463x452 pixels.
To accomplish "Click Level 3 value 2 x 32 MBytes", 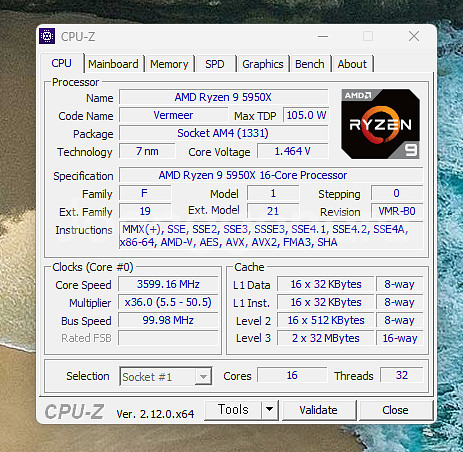I will pyautogui.click(x=326, y=338).
